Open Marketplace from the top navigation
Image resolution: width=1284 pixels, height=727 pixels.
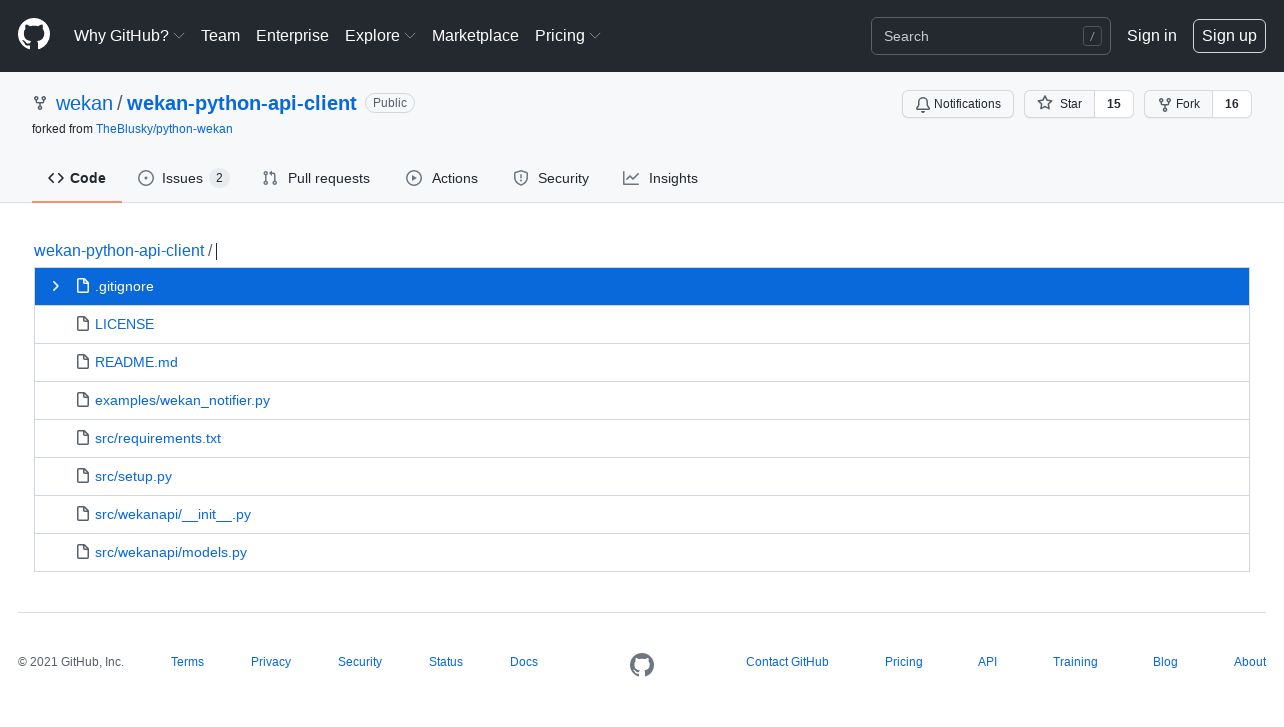pos(475,36)
